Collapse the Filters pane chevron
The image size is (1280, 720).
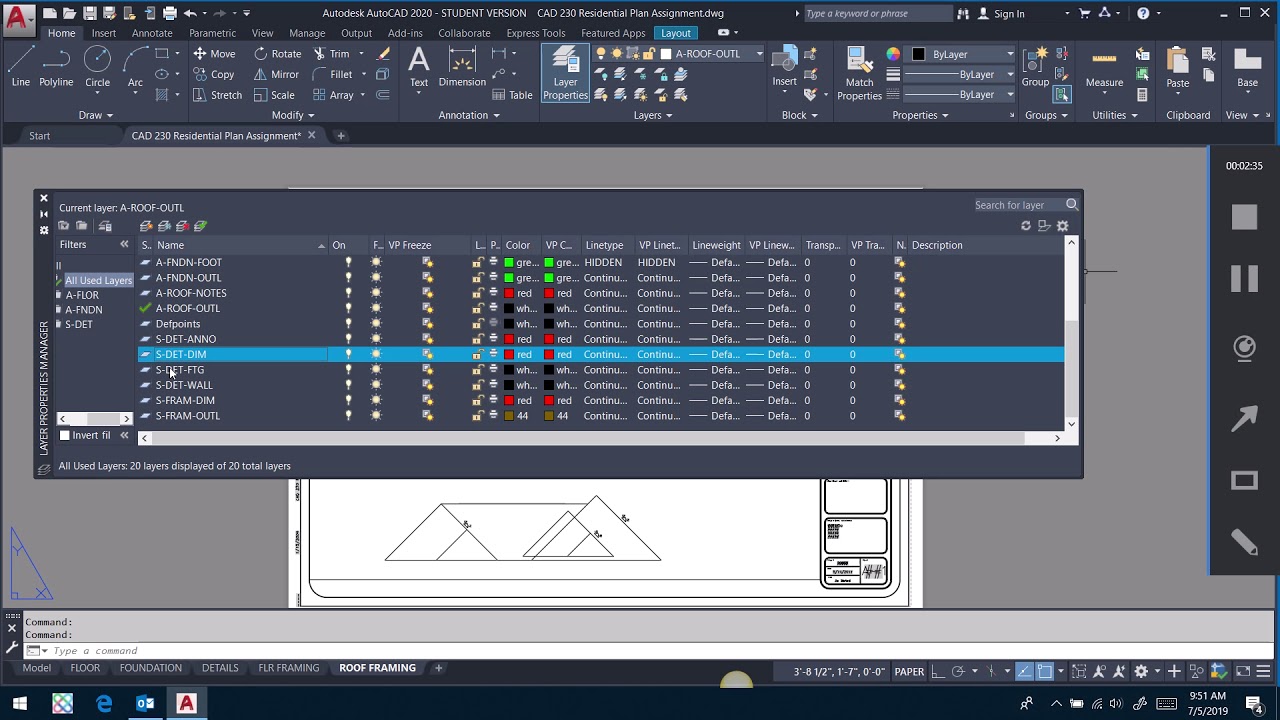(124, 244)
